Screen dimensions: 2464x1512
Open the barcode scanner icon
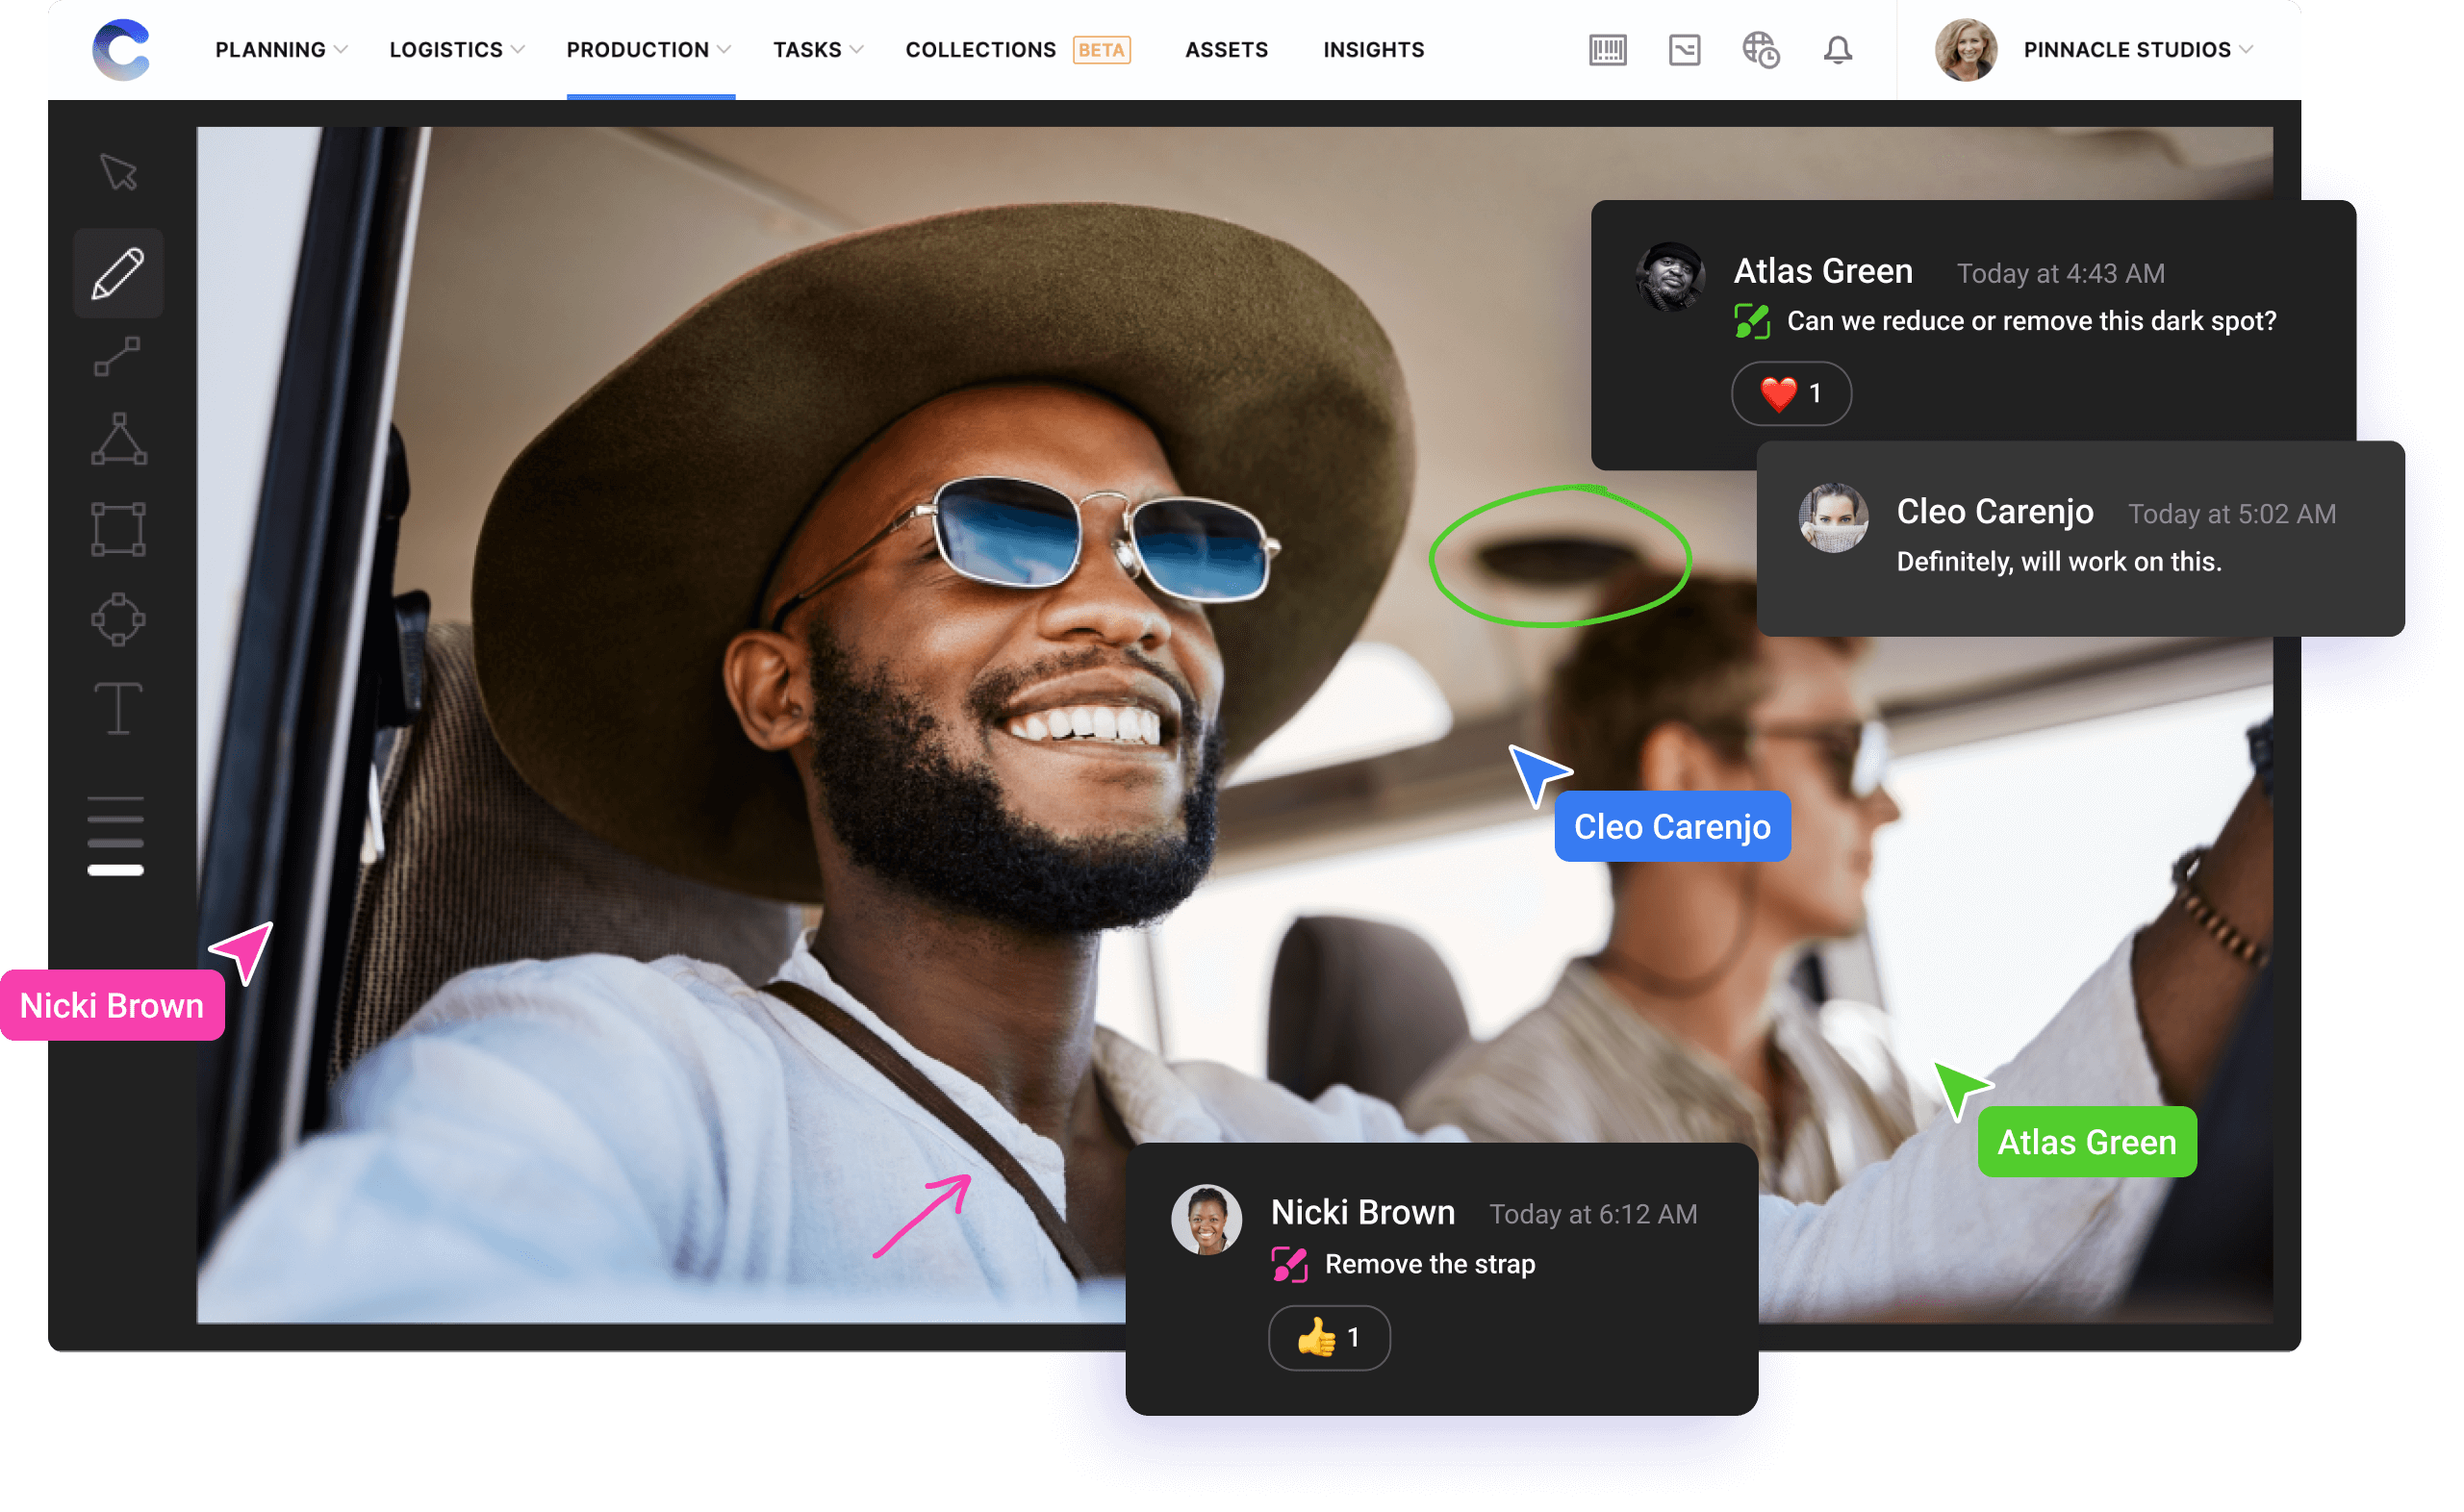click(1607, 50)
